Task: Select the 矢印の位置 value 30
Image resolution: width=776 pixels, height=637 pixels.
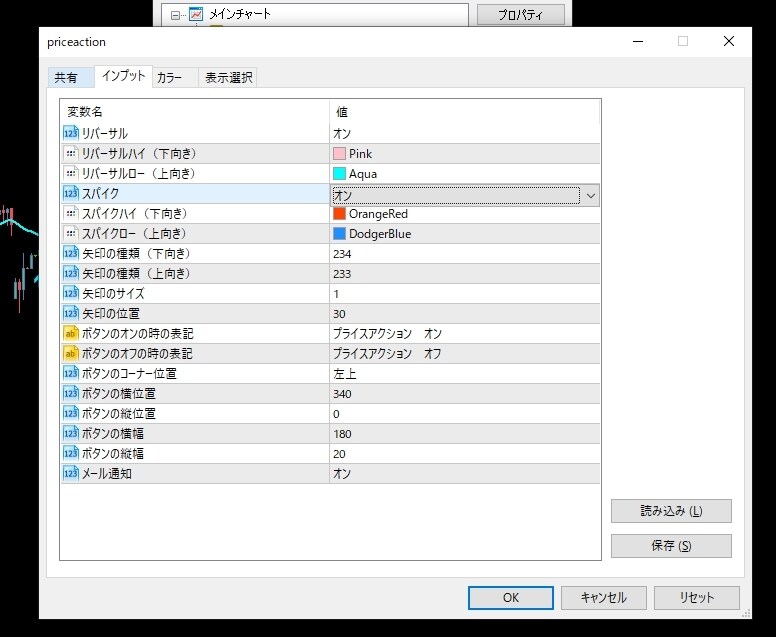Action: pyautogui.click(x=340, y=314)
